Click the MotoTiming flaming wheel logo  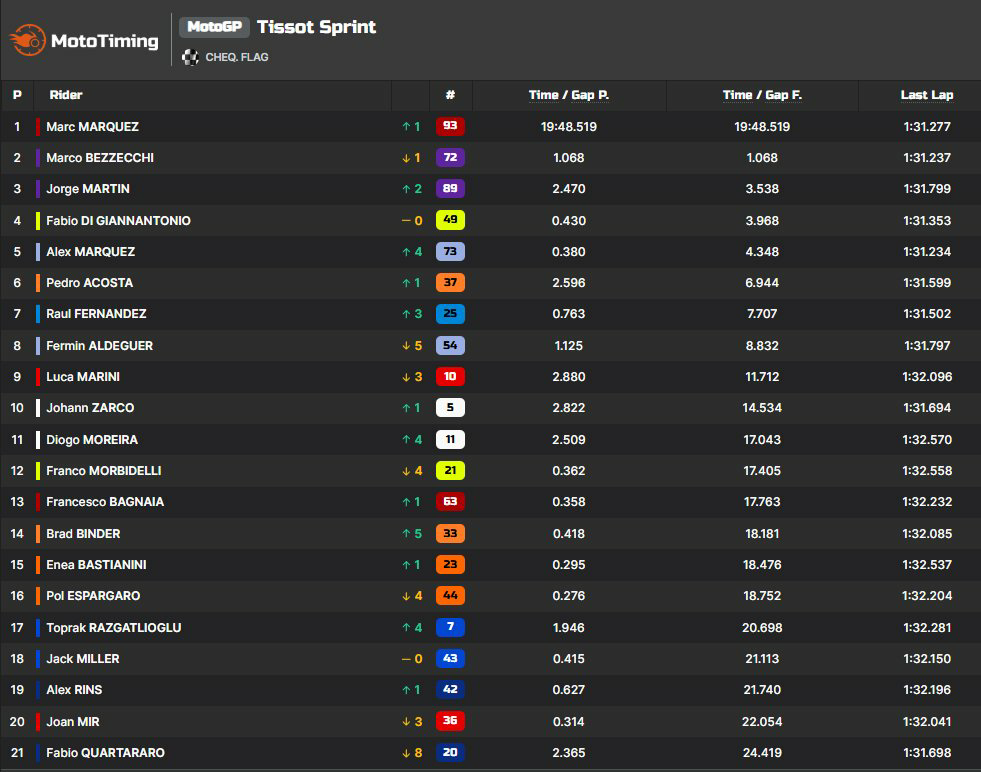tap(28, 40)
